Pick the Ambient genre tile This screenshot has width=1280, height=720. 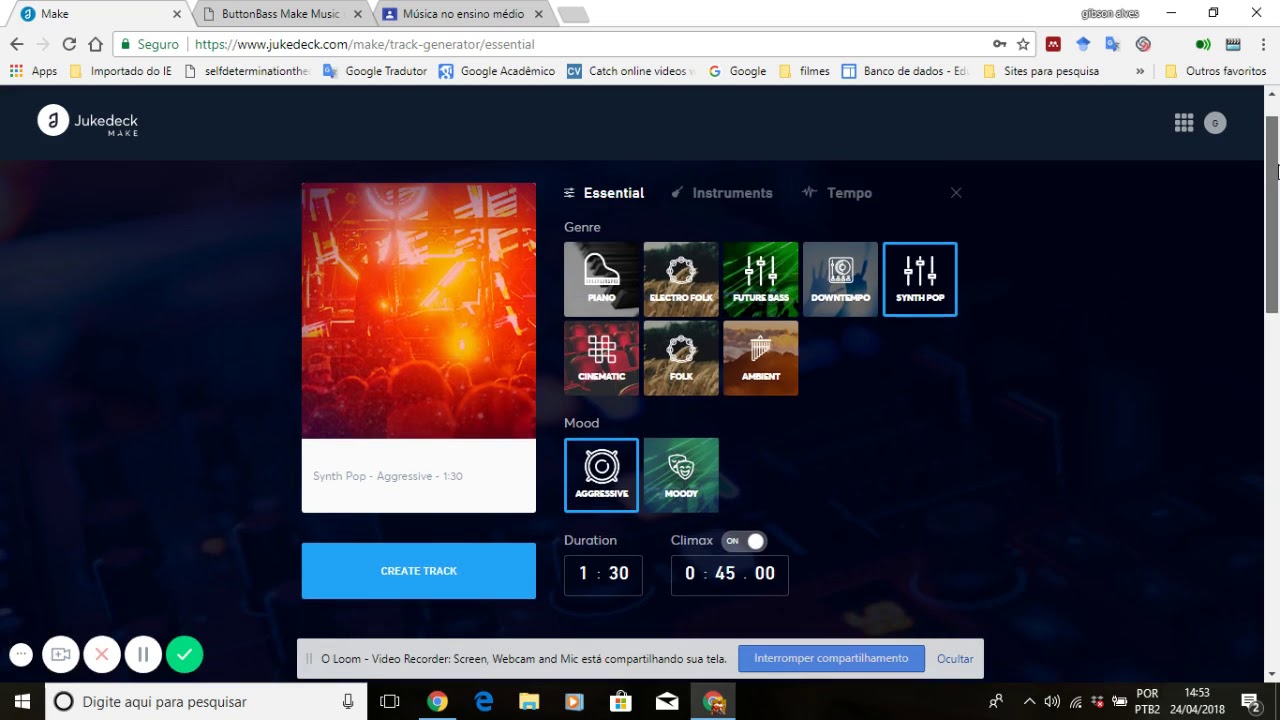760,358
